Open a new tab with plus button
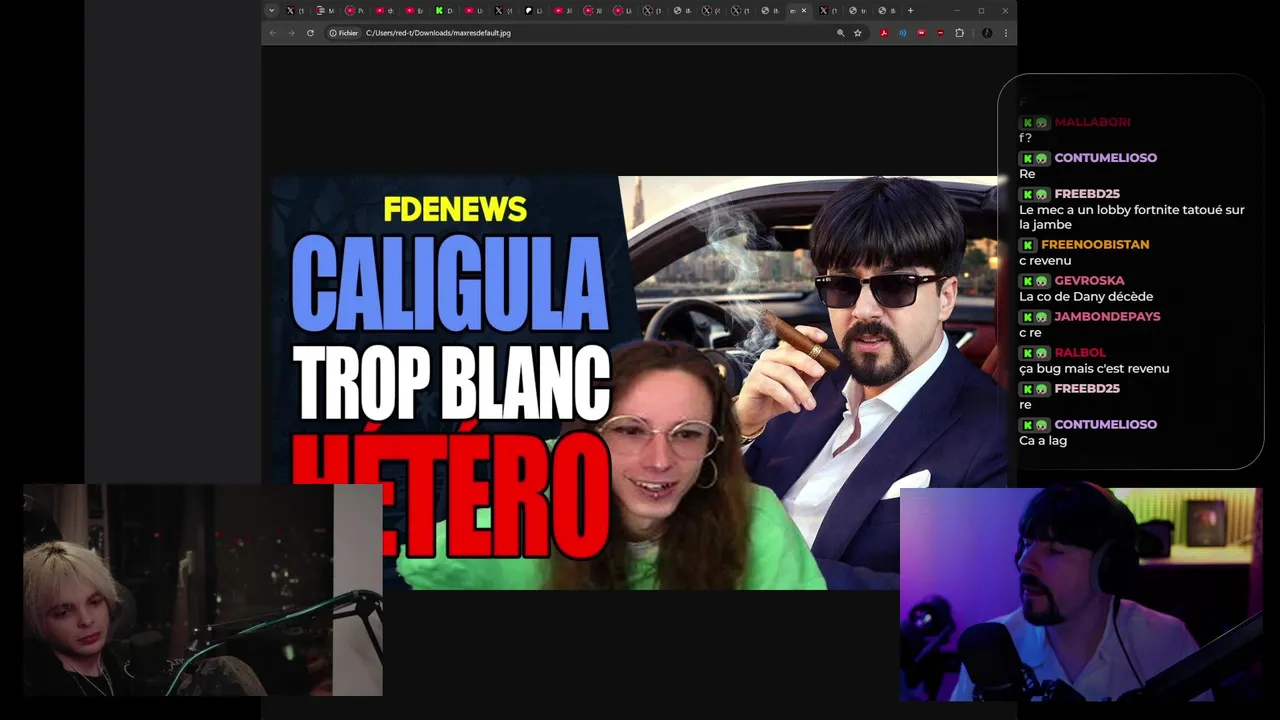 pos(910,10)
